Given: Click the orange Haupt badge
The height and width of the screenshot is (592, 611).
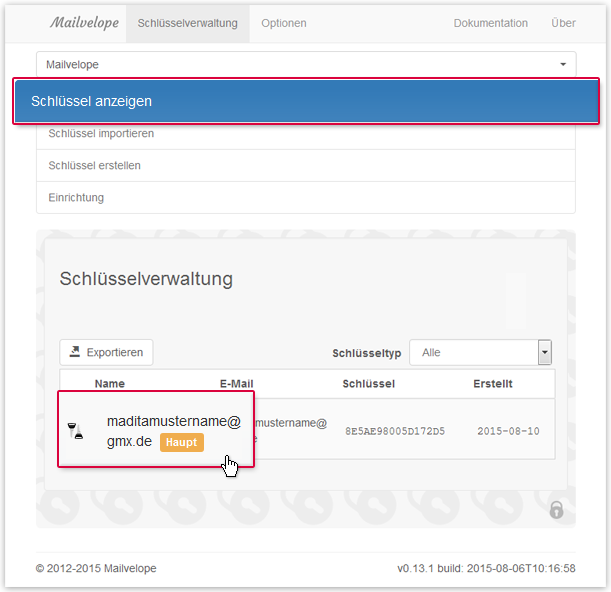Looking at the screenshot, I should click(182, 442).
